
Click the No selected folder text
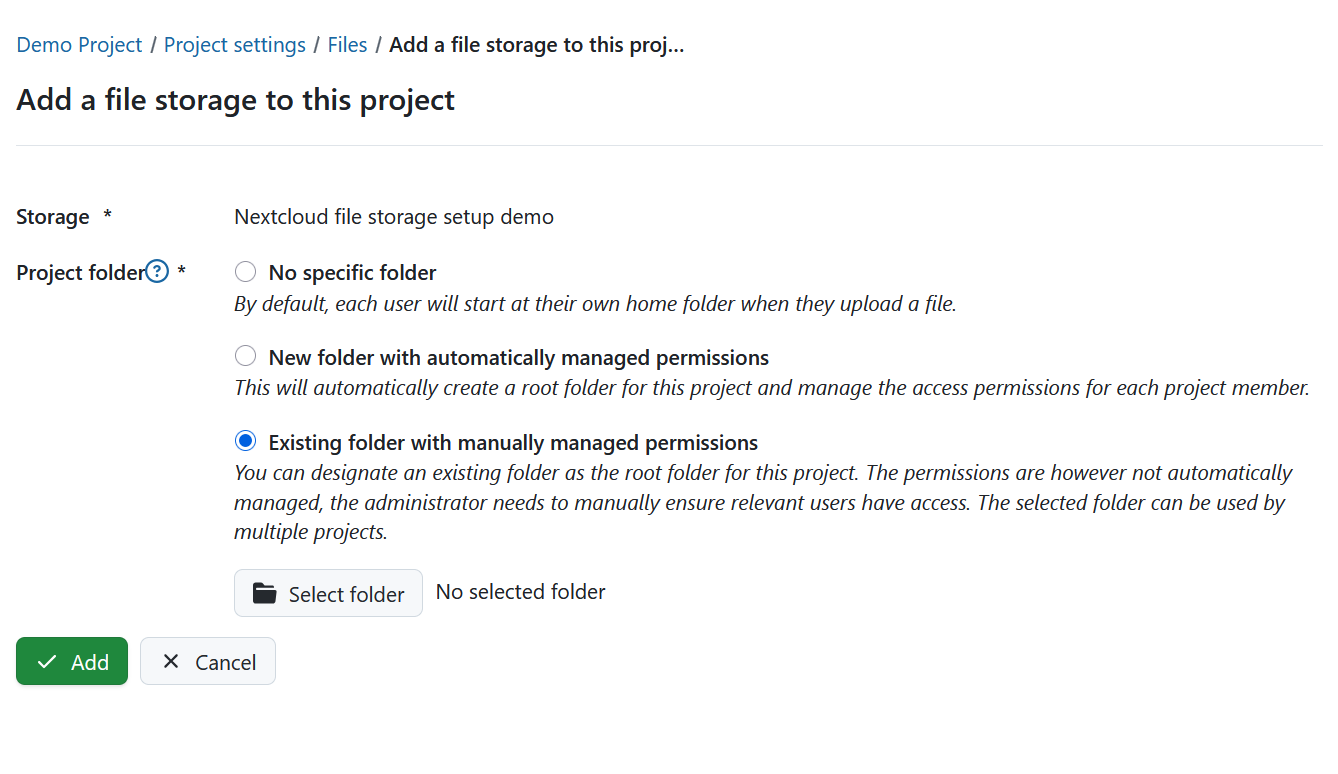[x=520, y=591]
